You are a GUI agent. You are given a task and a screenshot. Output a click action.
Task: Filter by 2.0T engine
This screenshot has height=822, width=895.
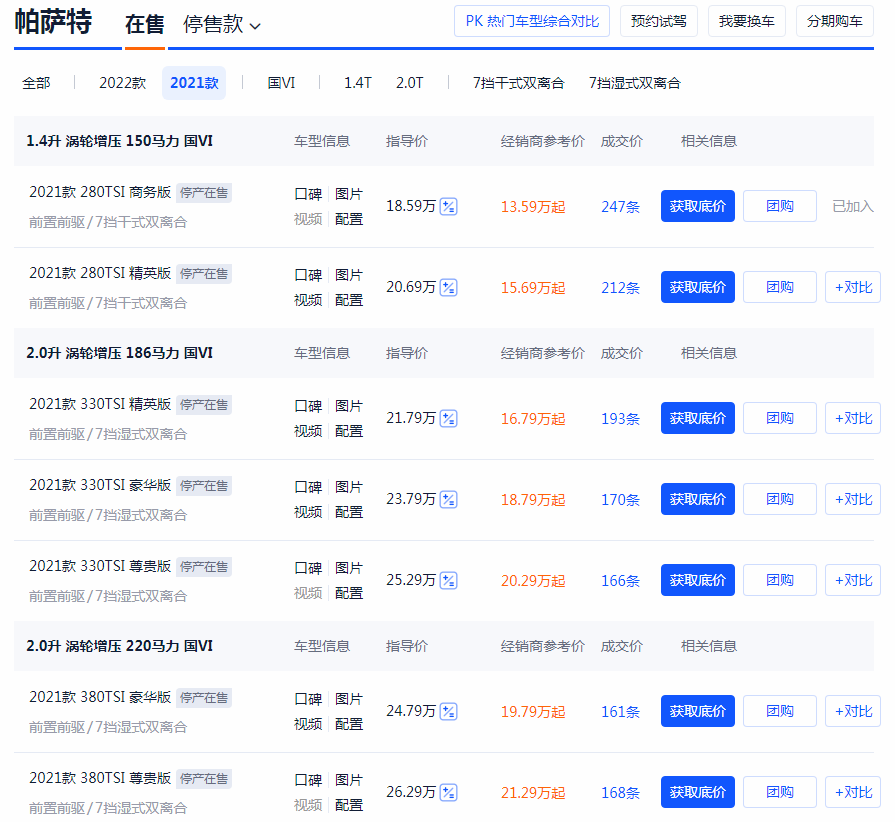tap(410, 83)
